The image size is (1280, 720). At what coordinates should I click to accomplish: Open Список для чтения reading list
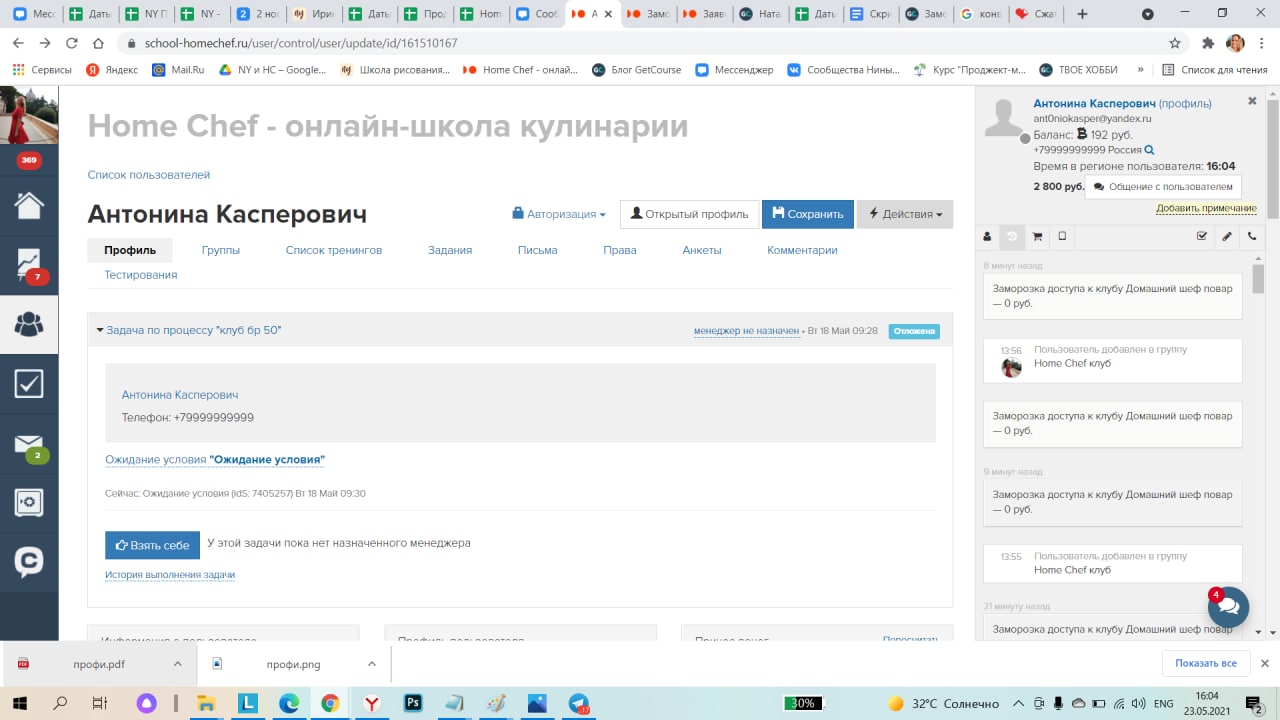[x=1213, y=70]
